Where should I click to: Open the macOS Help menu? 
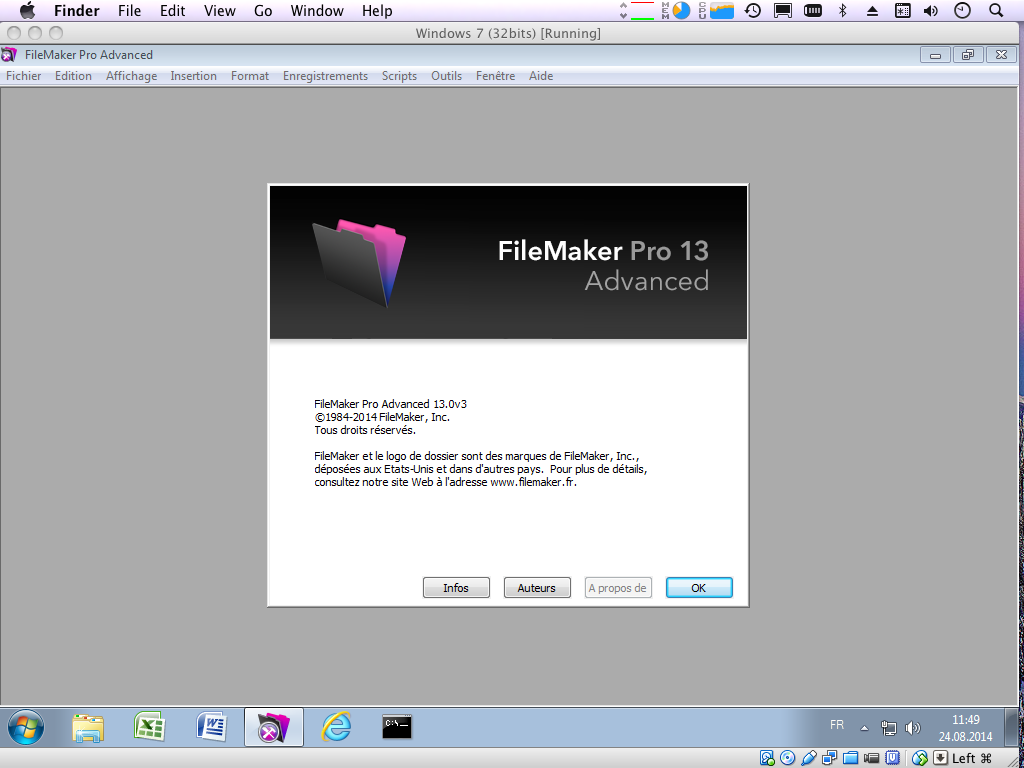click(377, 10)
